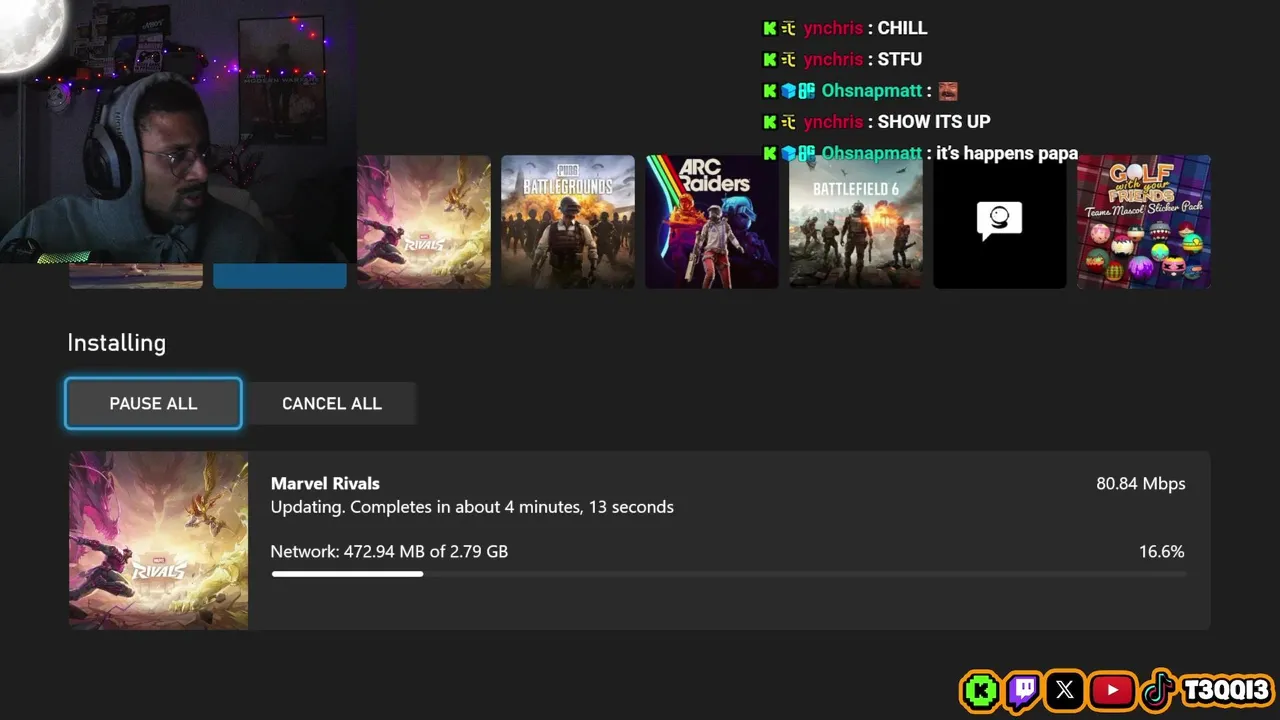Screen dimensions: 1280x720
Task: Click the Installing section heading
Action: 116,343
